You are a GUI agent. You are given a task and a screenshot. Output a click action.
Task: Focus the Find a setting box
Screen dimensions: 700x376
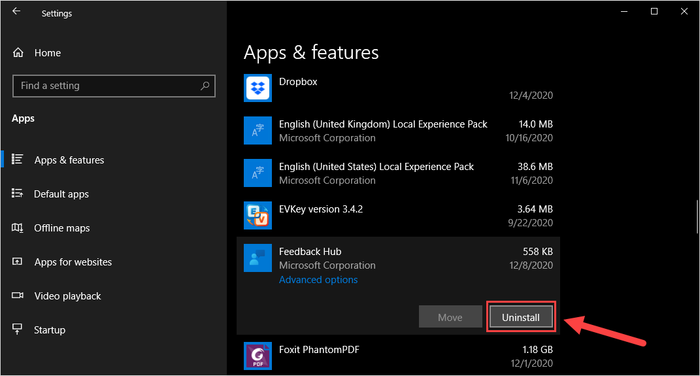pyautogui.click(x=114, y=86)
